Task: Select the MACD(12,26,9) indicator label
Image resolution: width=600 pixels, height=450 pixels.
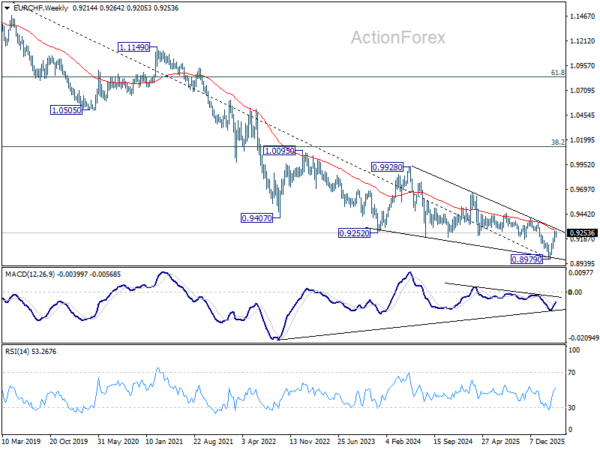Action: click(30, 274)
